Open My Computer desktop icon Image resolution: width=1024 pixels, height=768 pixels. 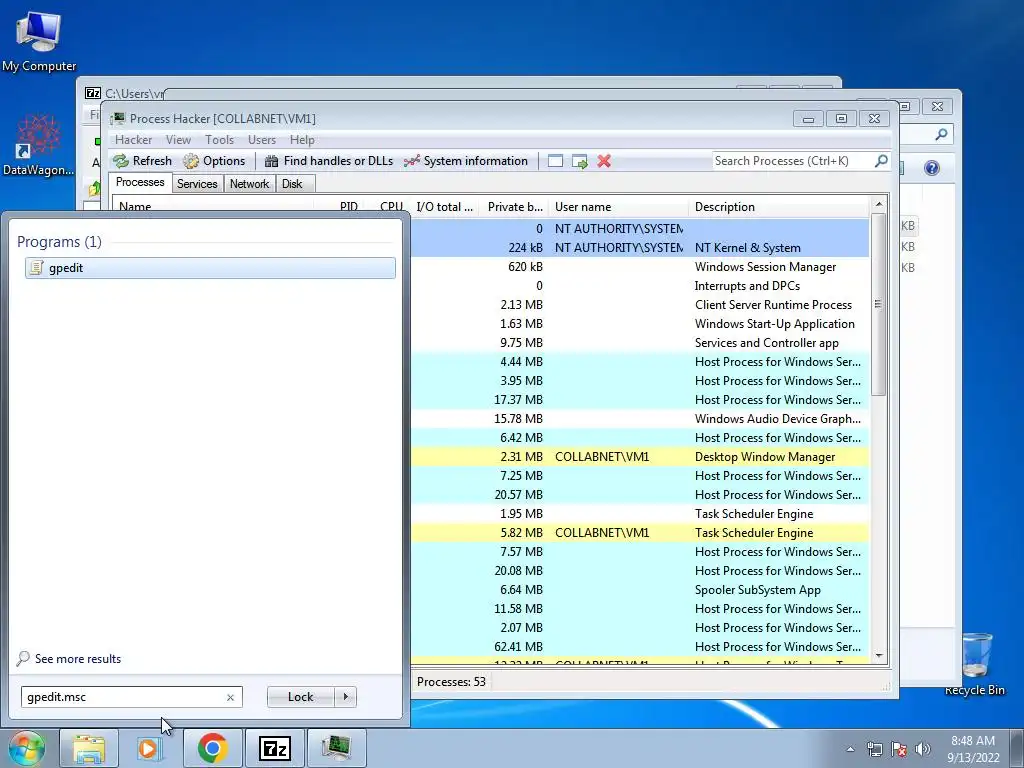click(39, 40)
